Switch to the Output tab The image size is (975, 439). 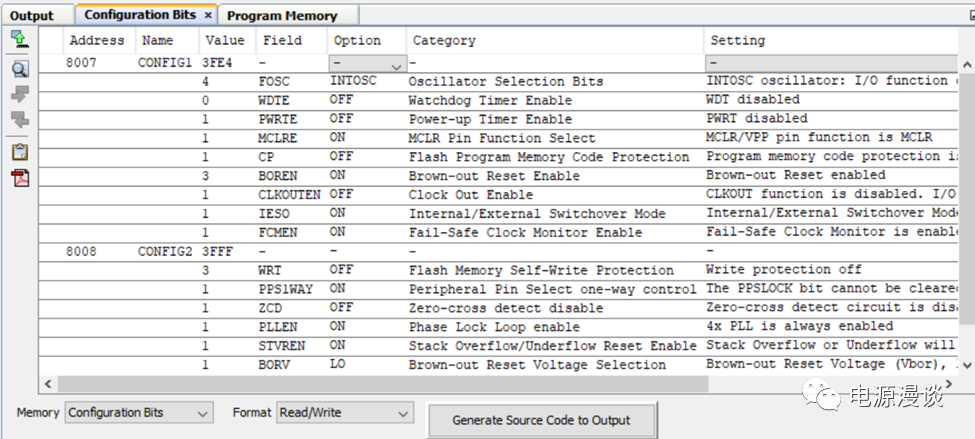pyautogui.click(x=32, y=15)
